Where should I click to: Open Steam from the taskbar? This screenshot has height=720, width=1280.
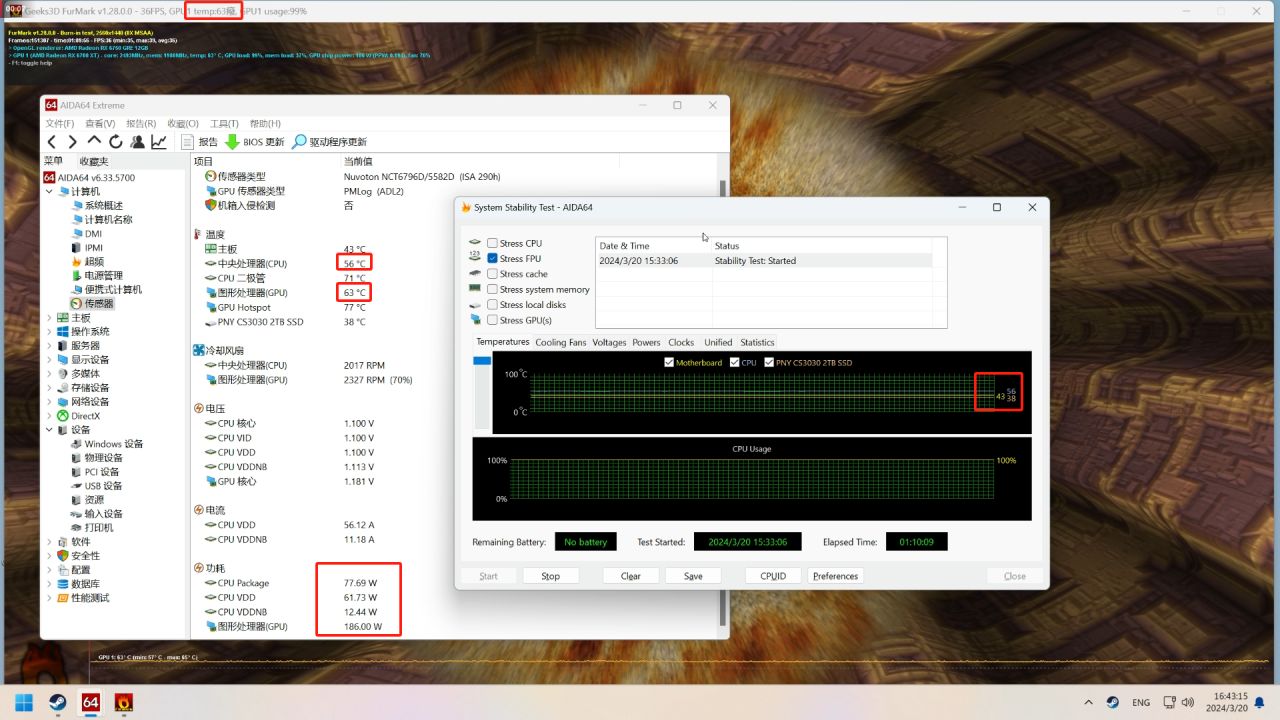[57, 702]
